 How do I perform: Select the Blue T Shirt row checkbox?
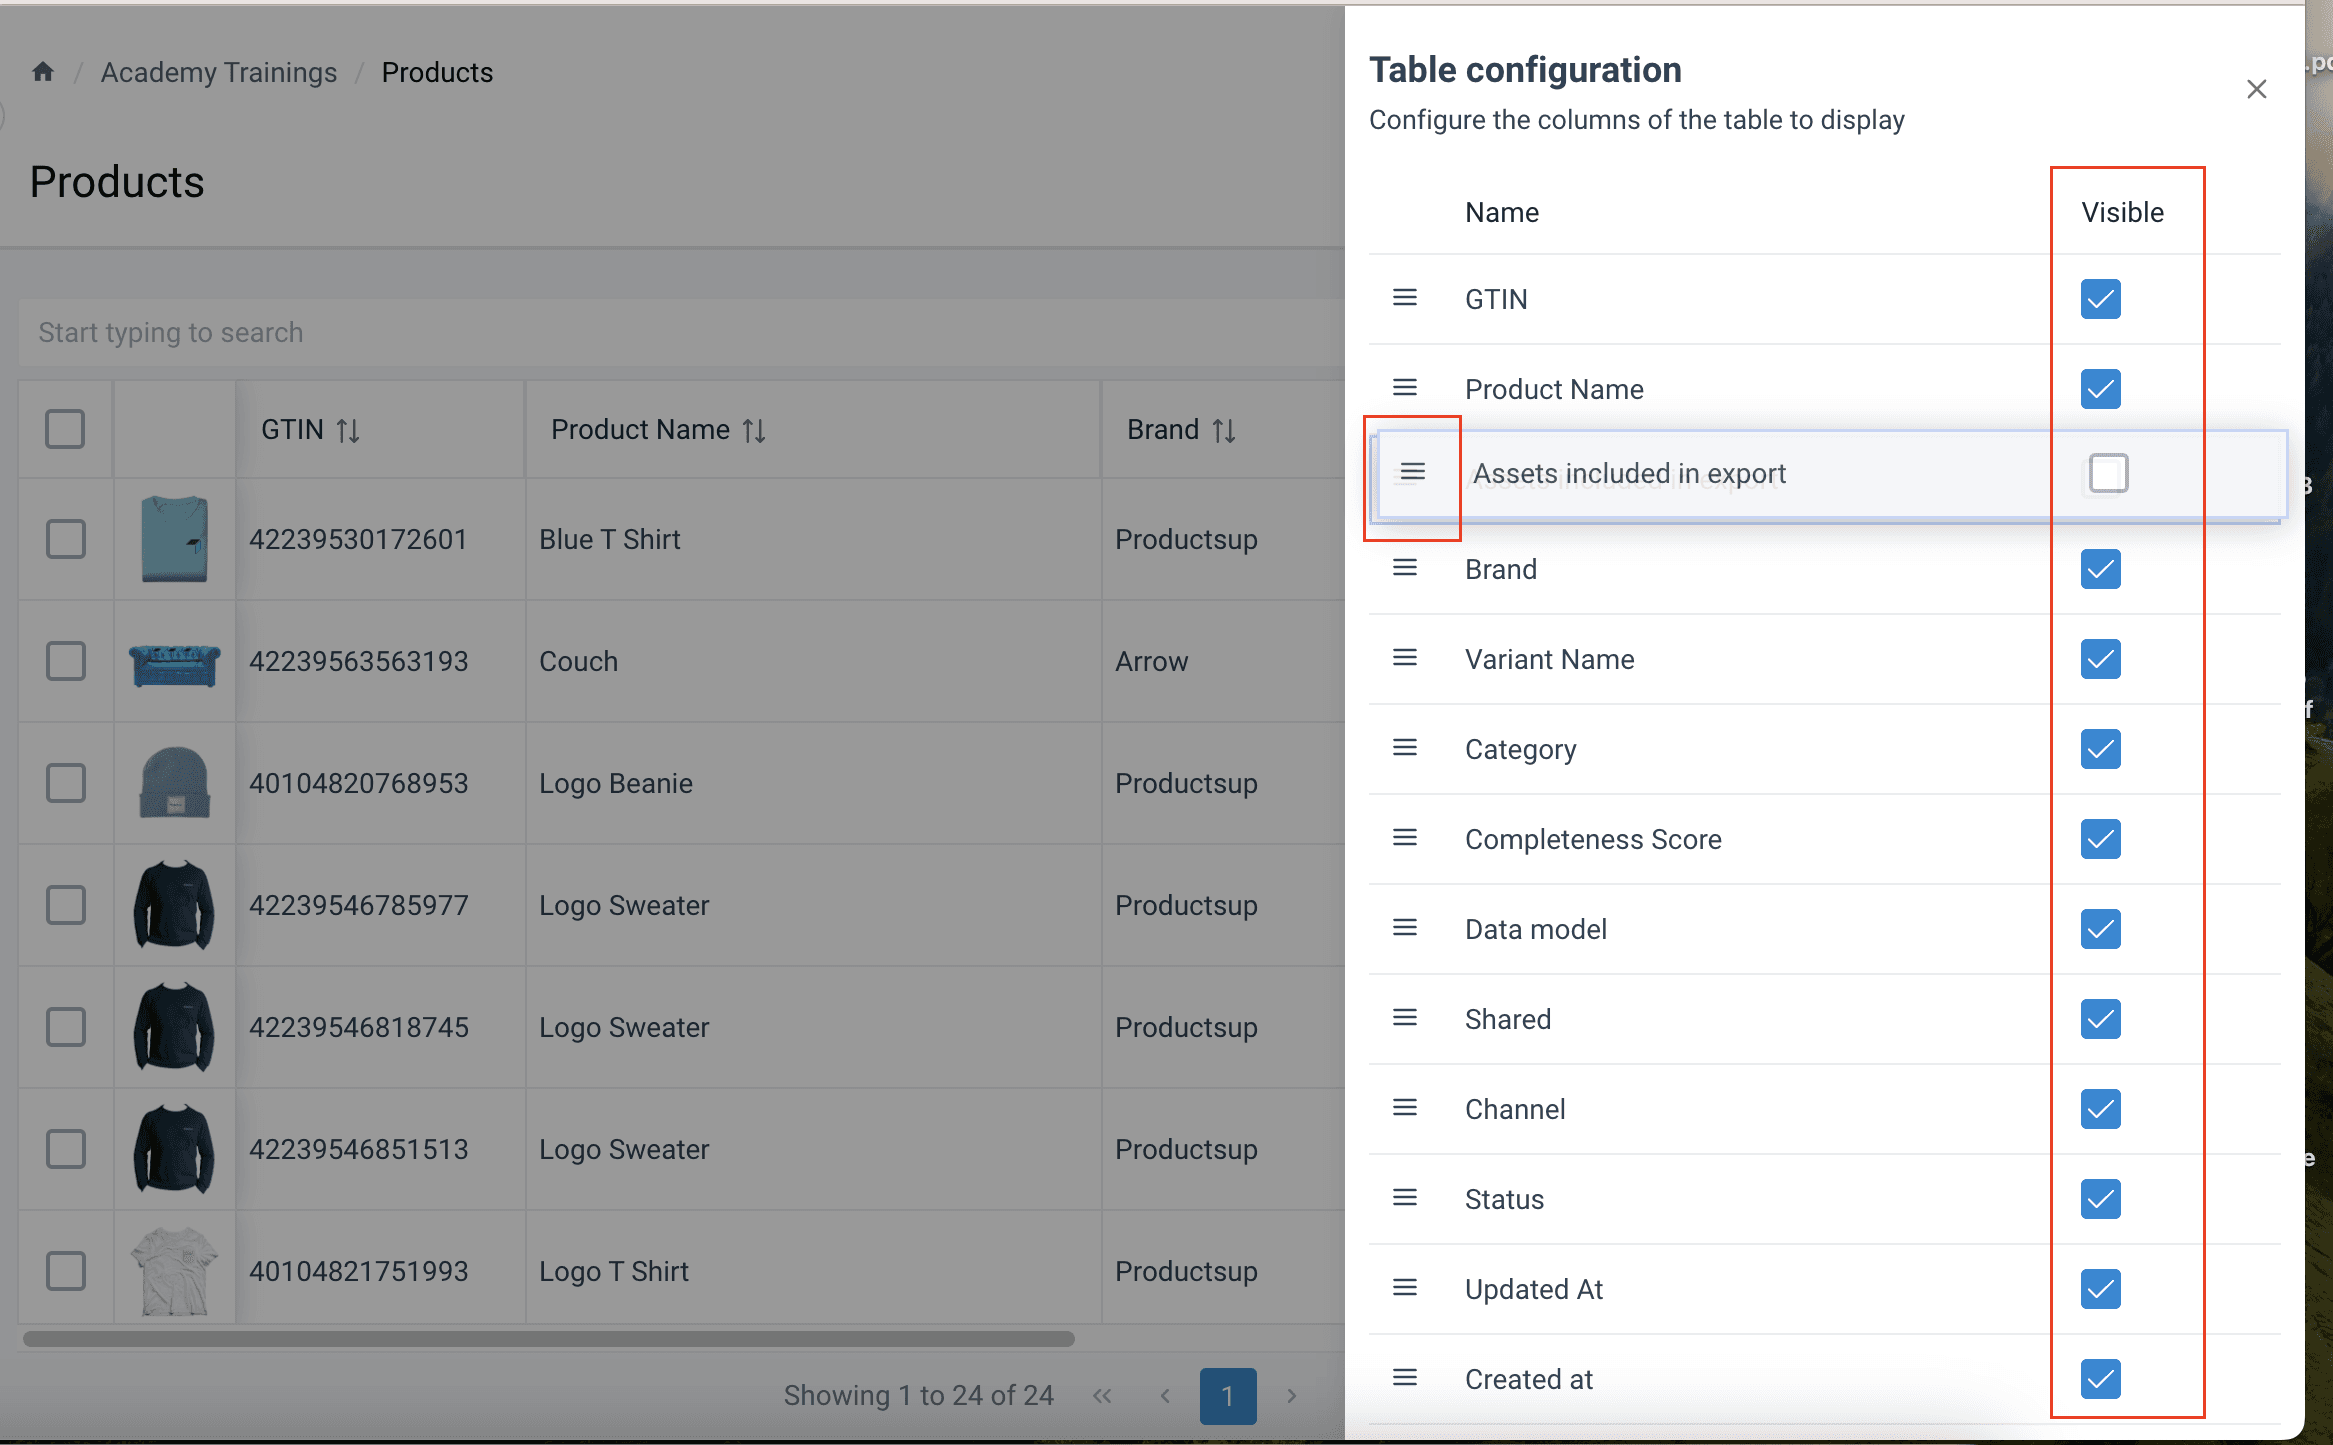[x=66, y=539]
